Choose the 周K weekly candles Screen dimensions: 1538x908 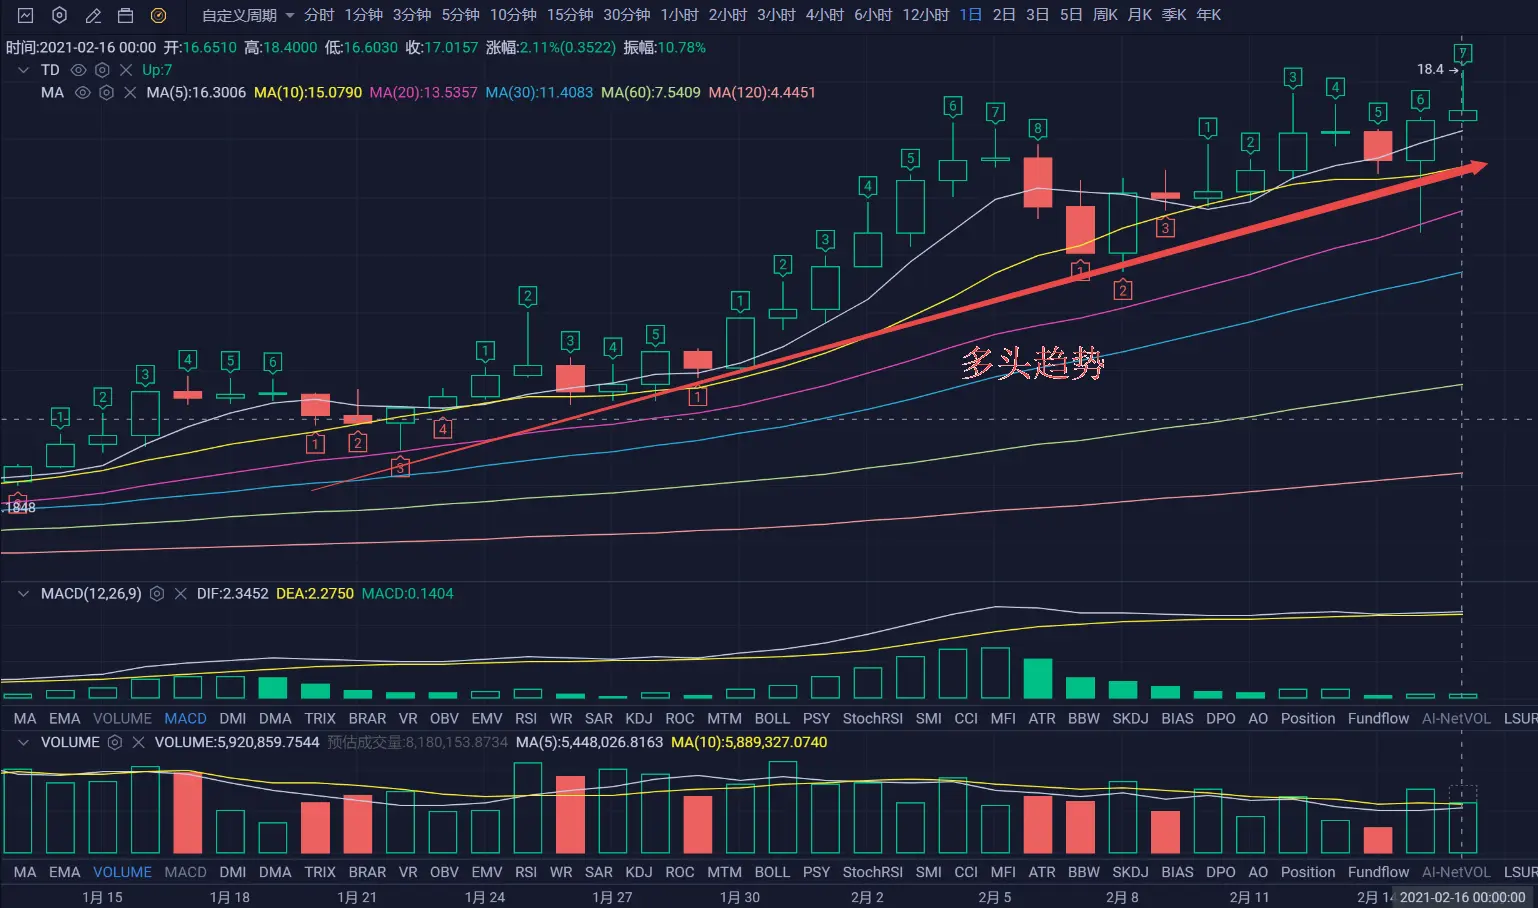coord(1105,15)
